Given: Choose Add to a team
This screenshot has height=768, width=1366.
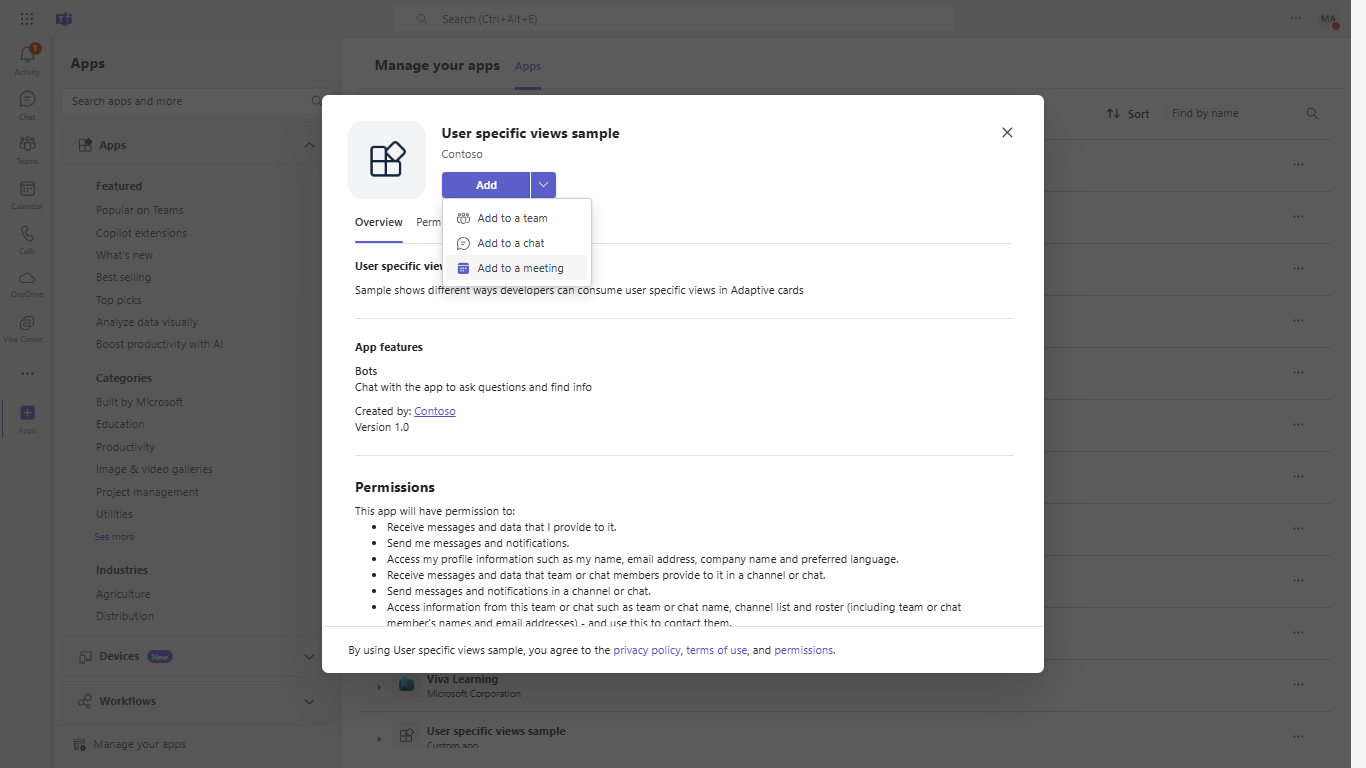Looking at the screenshot, I should (x=517, y=218).
